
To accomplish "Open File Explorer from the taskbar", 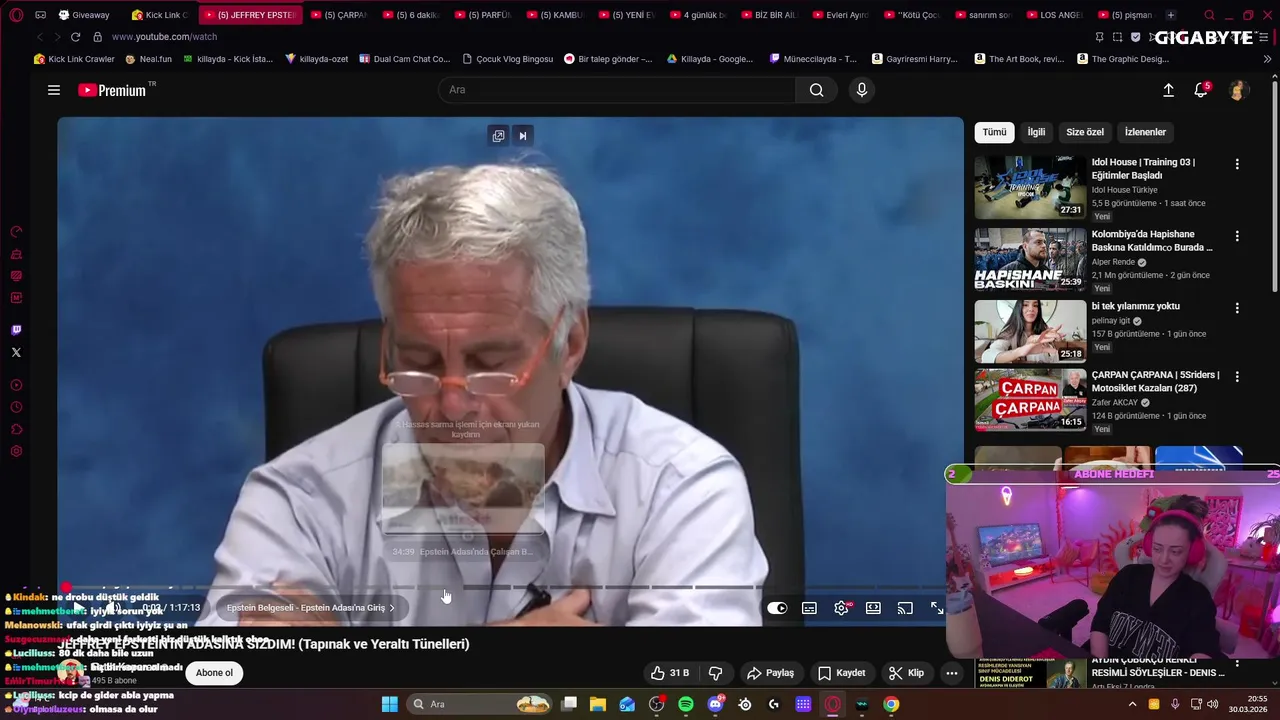I will click(x=598, y=704).
